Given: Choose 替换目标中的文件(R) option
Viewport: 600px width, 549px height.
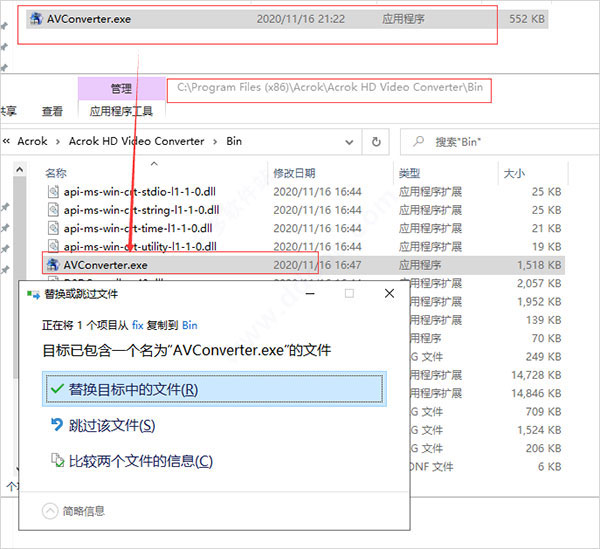Looking at the screenshot, I should [214, 389].
